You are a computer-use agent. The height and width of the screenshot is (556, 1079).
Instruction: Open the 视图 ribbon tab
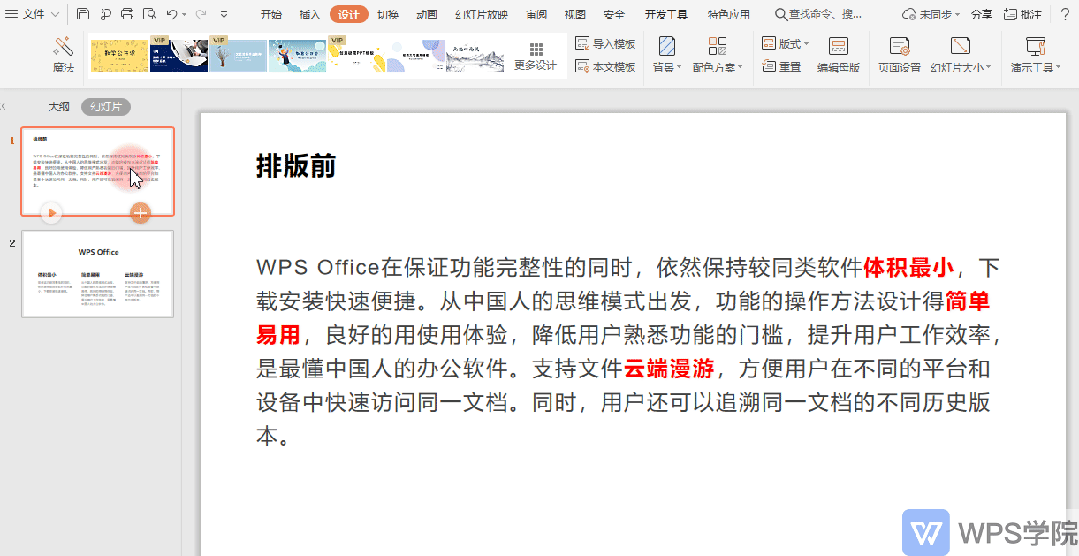point(575,14)
